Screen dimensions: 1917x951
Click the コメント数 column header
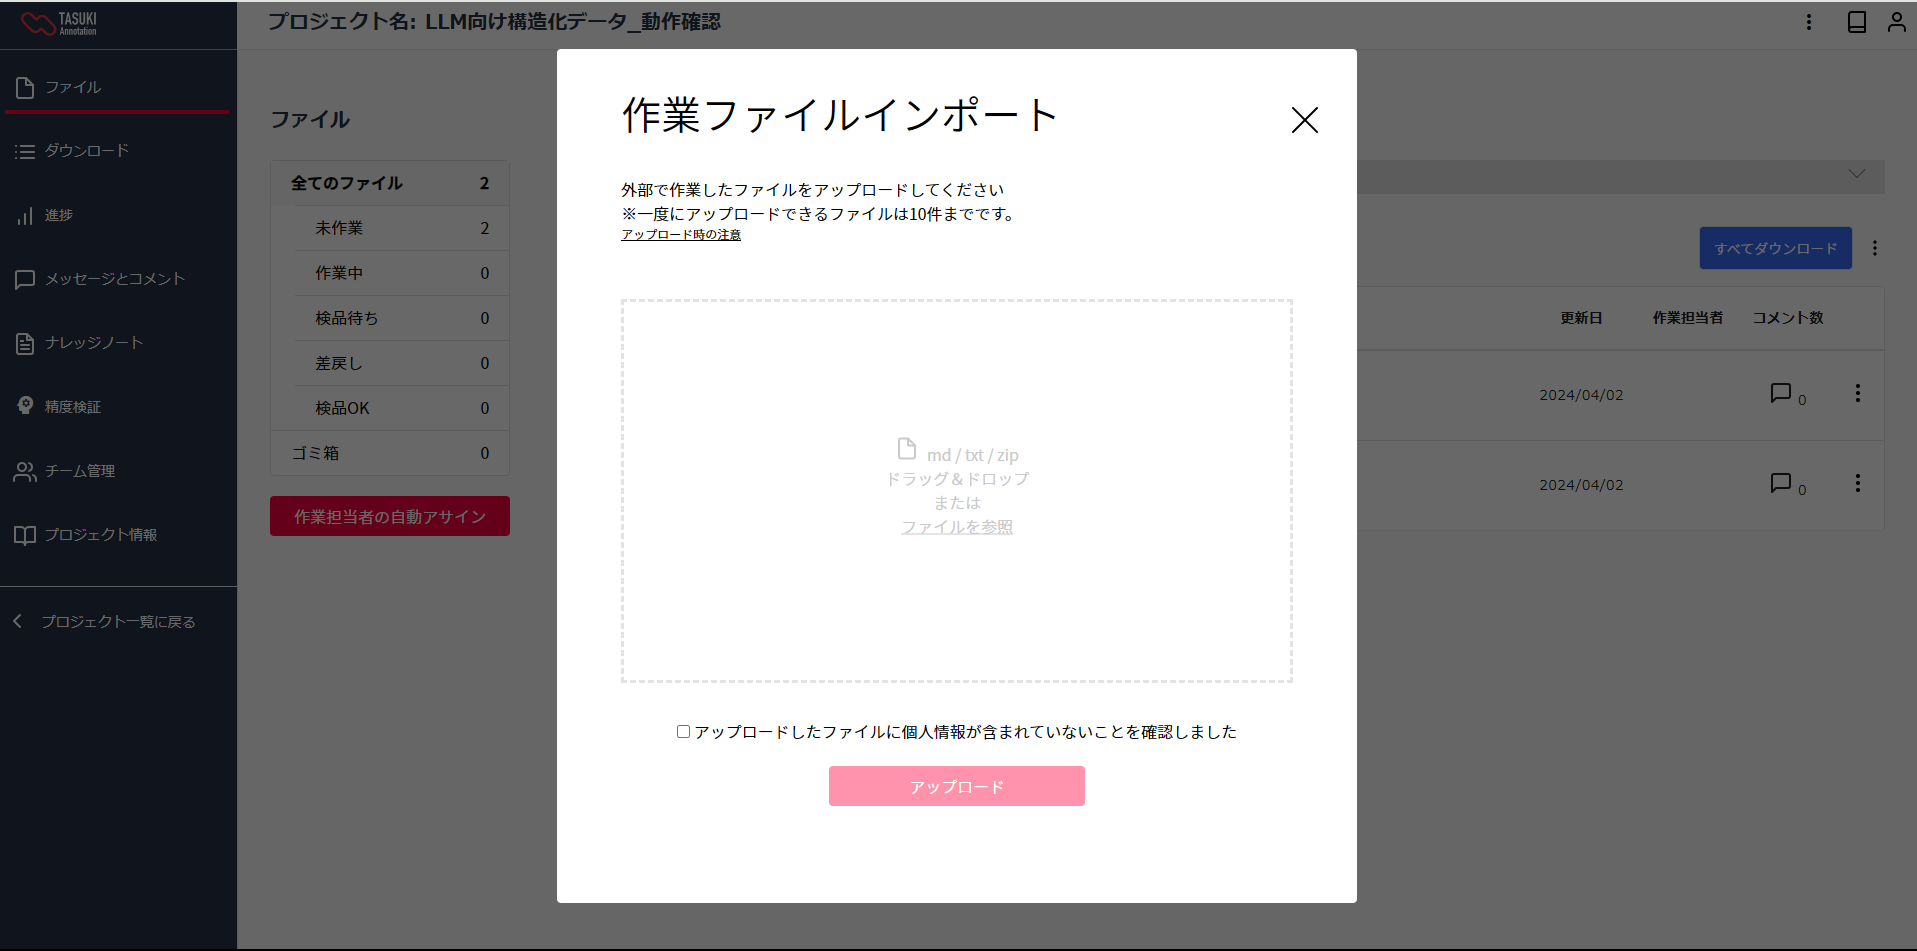click(1788, 318)
